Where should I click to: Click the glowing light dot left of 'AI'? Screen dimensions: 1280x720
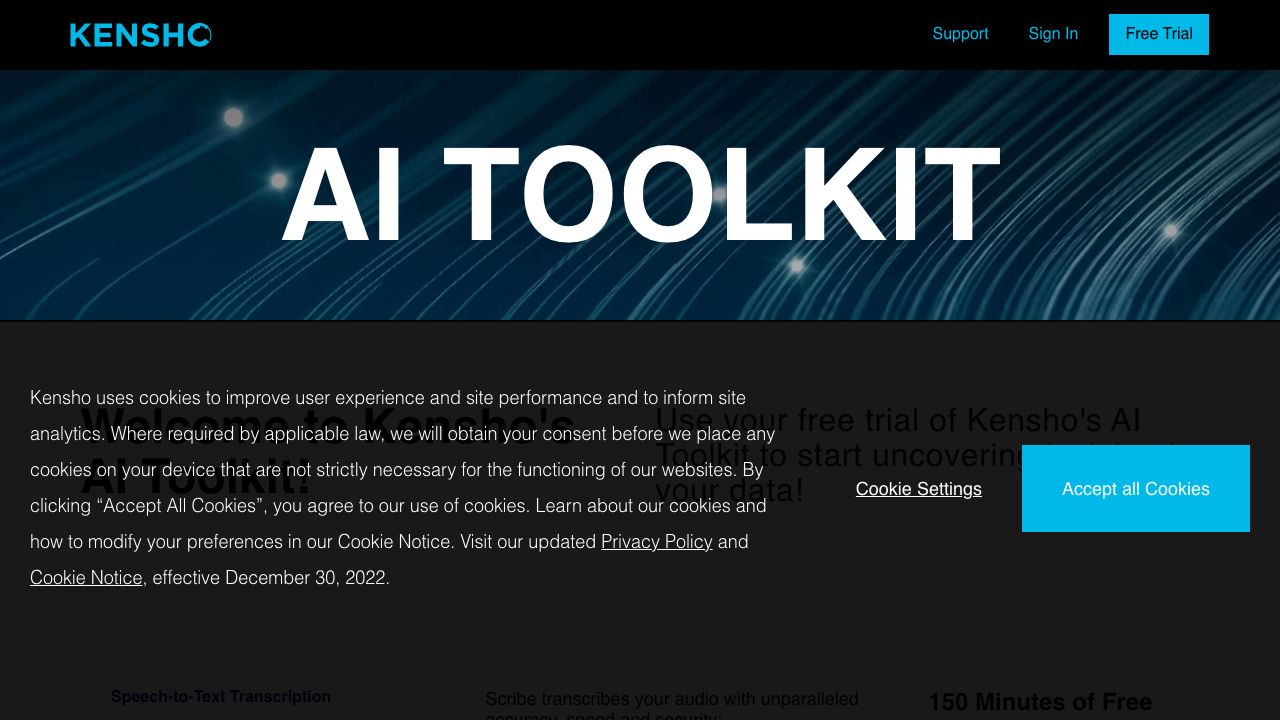233,118
